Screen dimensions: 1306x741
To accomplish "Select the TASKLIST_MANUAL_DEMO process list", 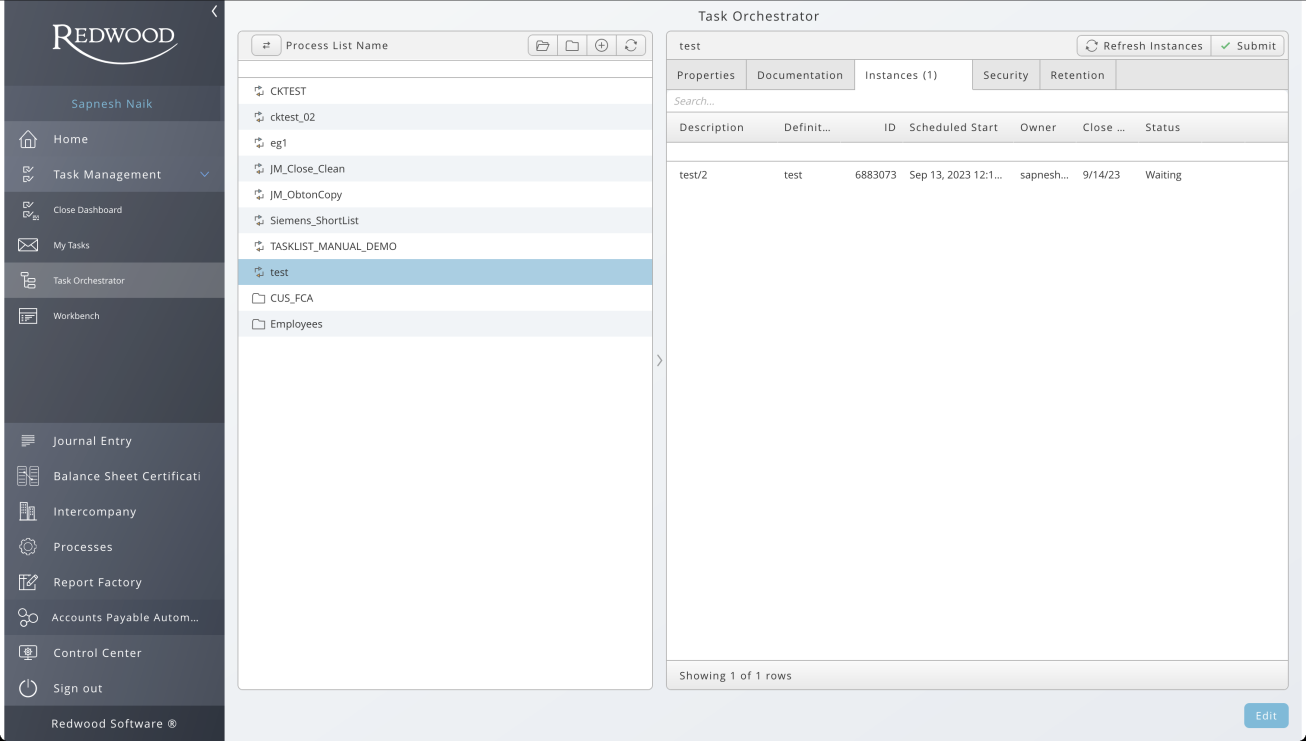I will coord(445,246).
